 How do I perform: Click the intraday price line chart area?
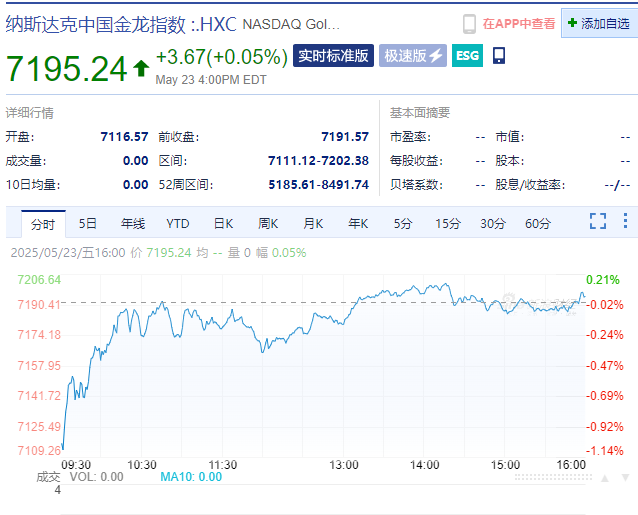pos(323,365)
